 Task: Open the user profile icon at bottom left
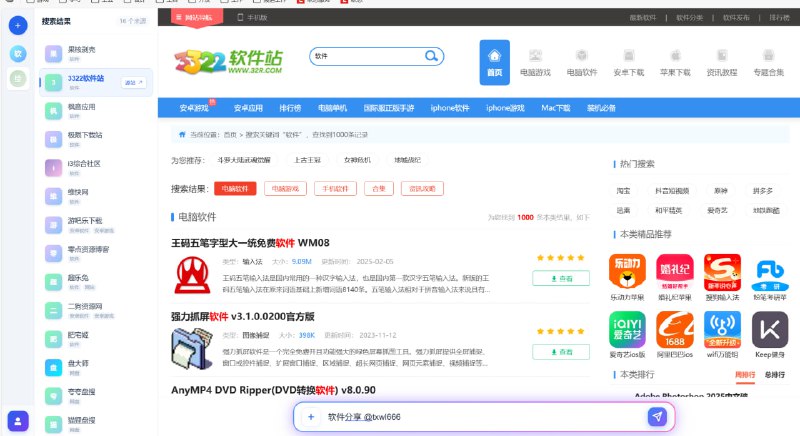click(18, 421)
